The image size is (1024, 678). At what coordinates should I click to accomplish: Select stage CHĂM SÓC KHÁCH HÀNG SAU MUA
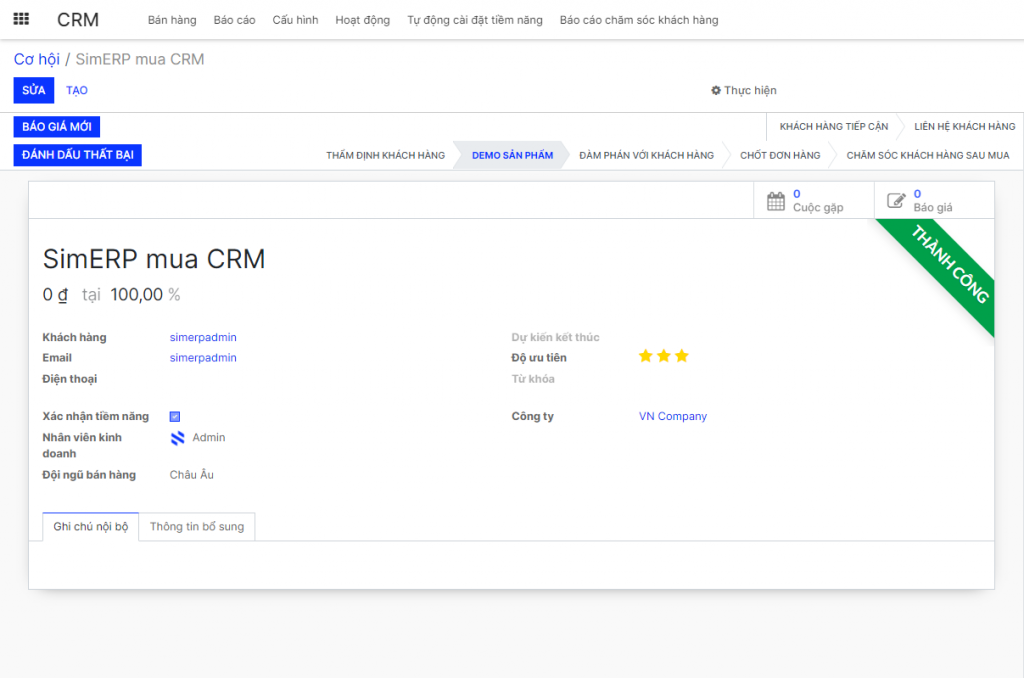[x=927, y=155]
